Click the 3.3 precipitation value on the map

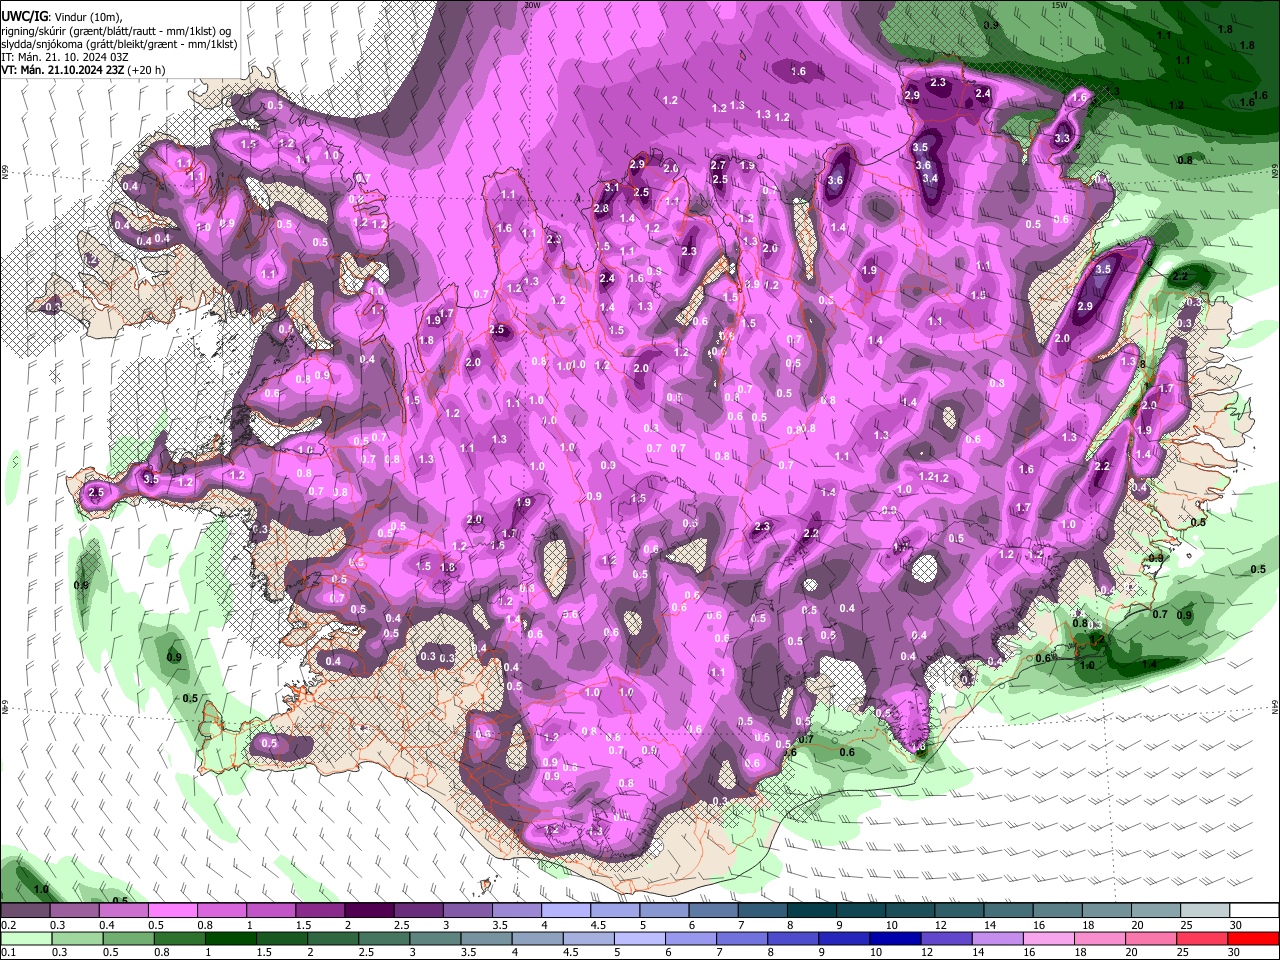click(1062, 138)
